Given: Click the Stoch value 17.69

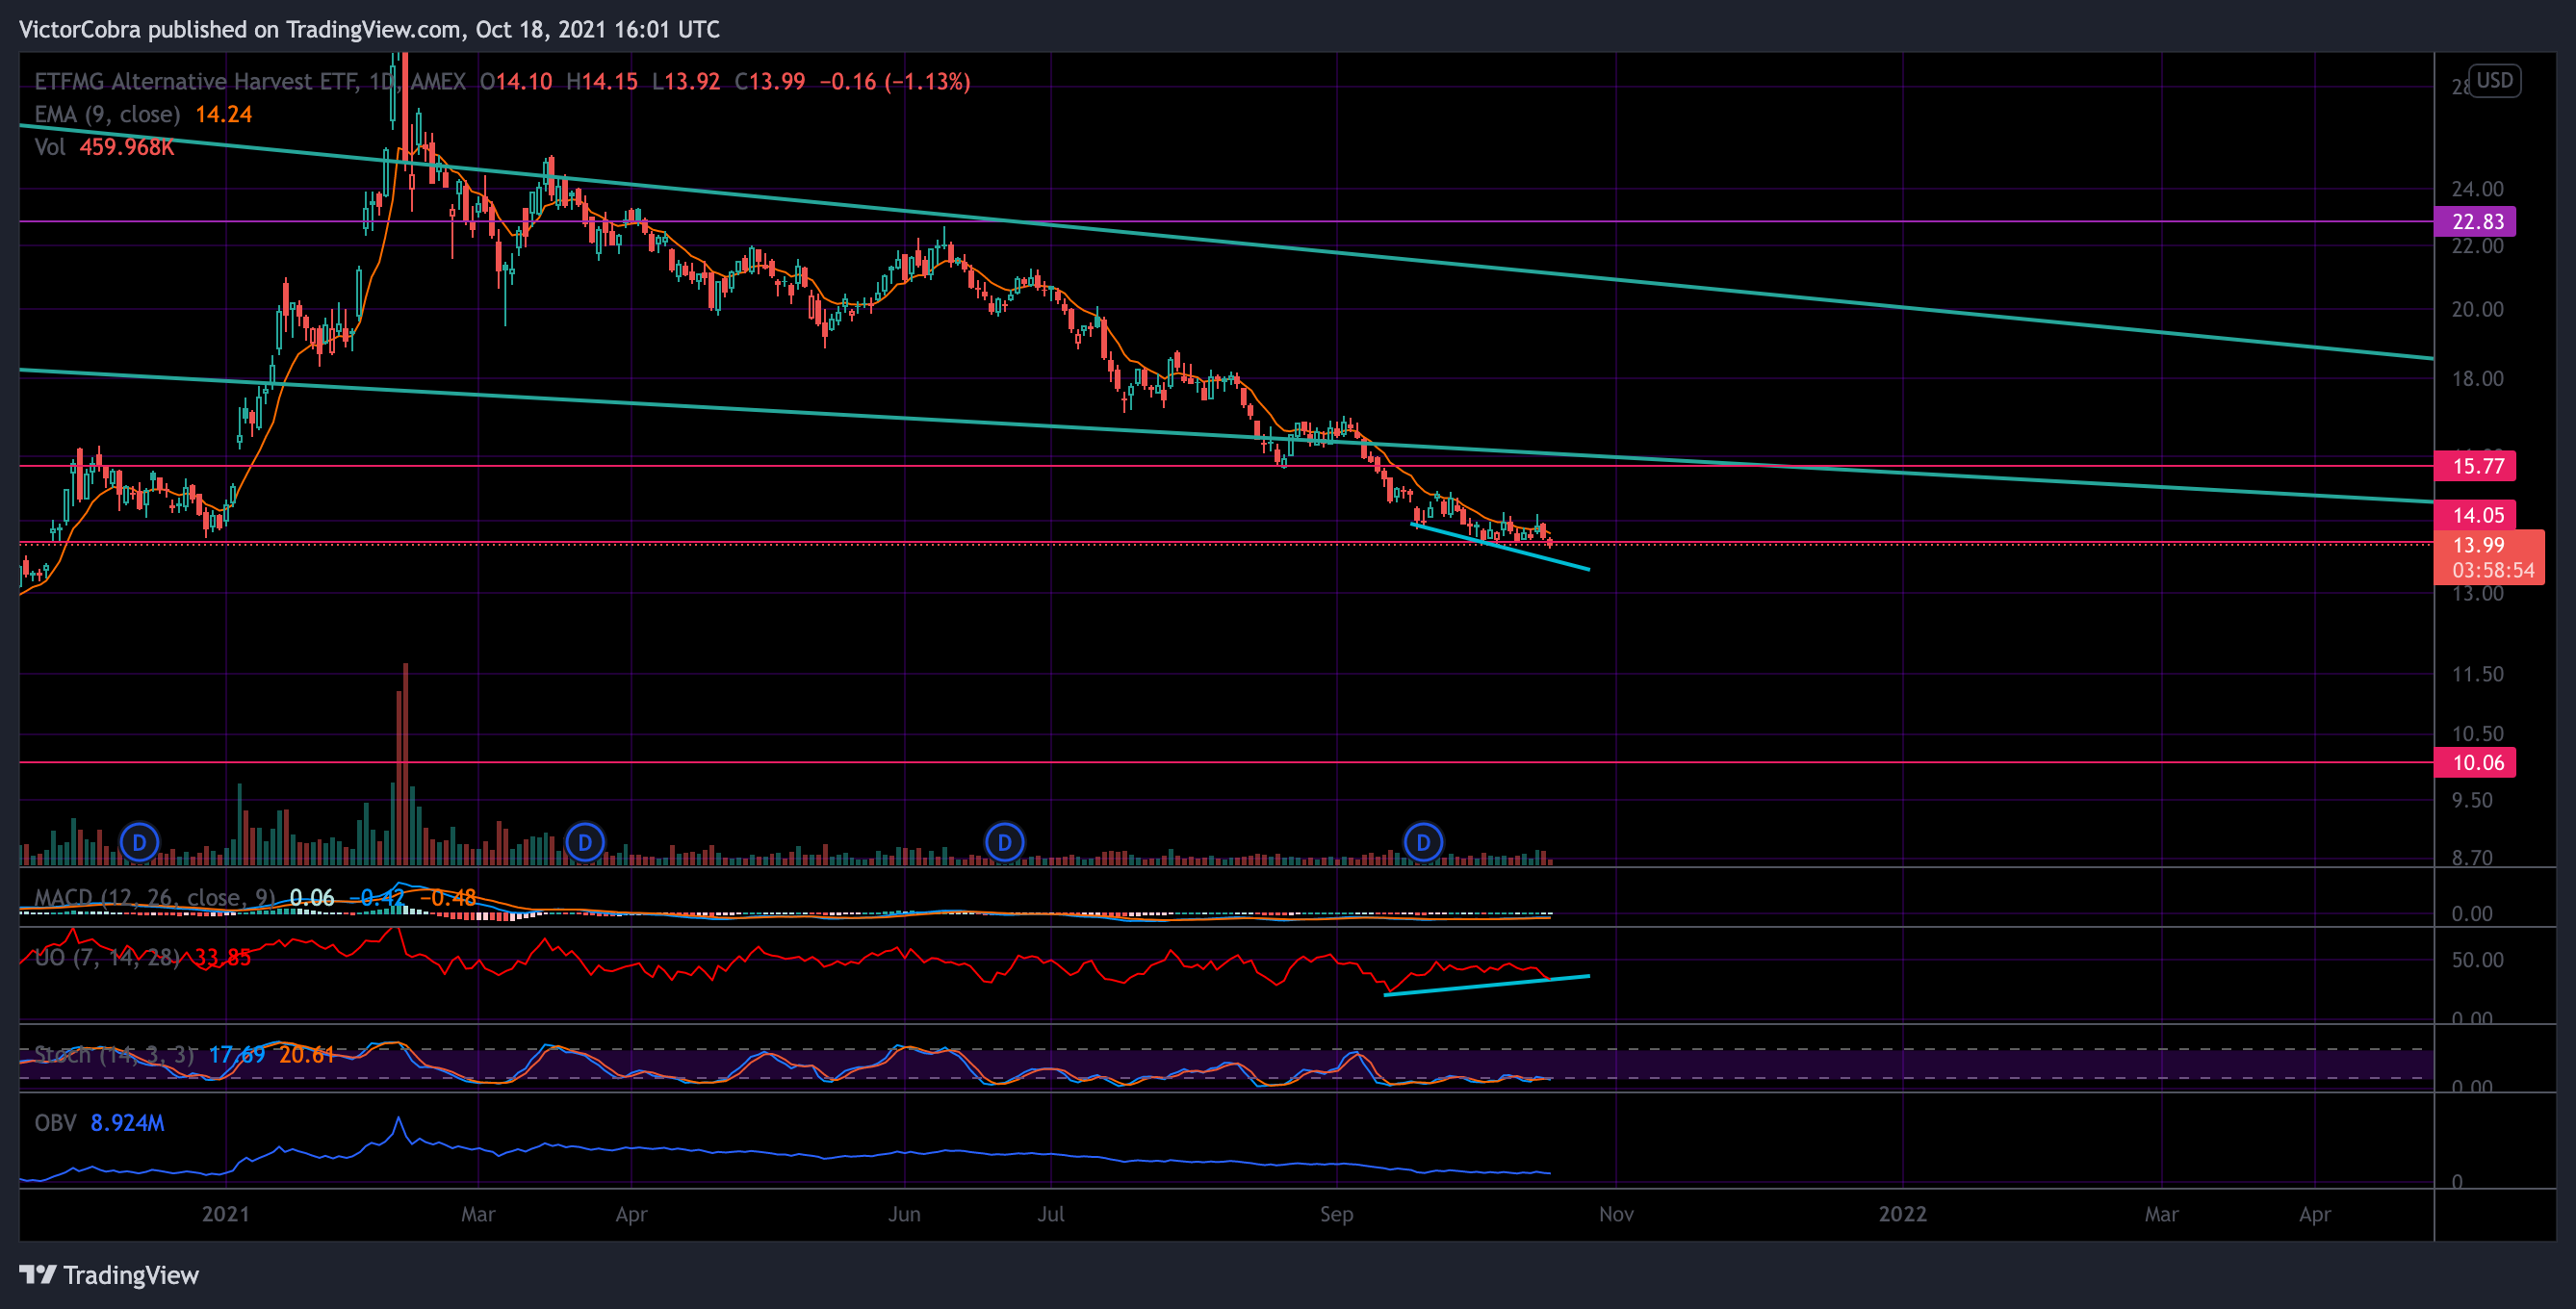Looking at the screenshot, I should coord(237,1055).
